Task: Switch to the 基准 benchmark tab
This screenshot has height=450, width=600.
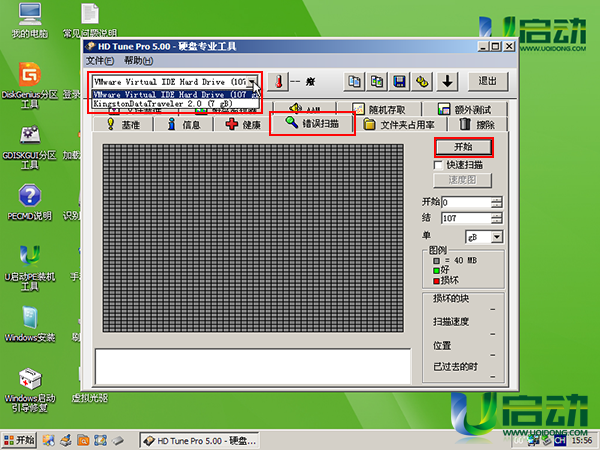Action: point(122,124)
